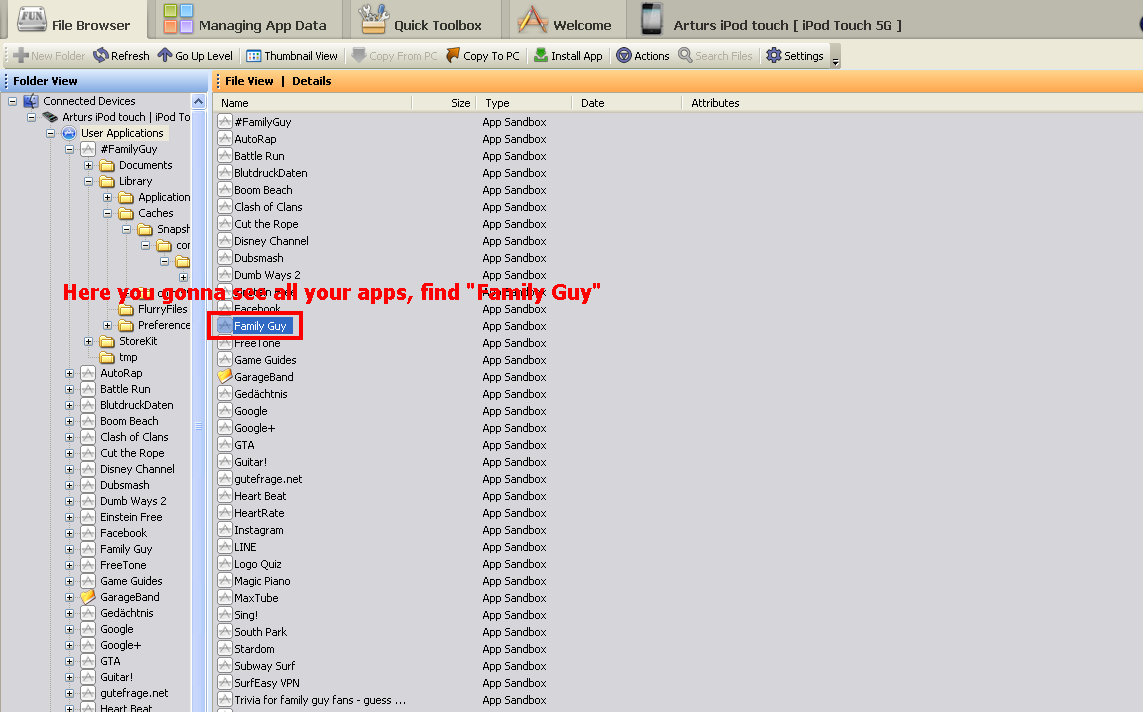Select Game Guides in file list

click(265, 360)
